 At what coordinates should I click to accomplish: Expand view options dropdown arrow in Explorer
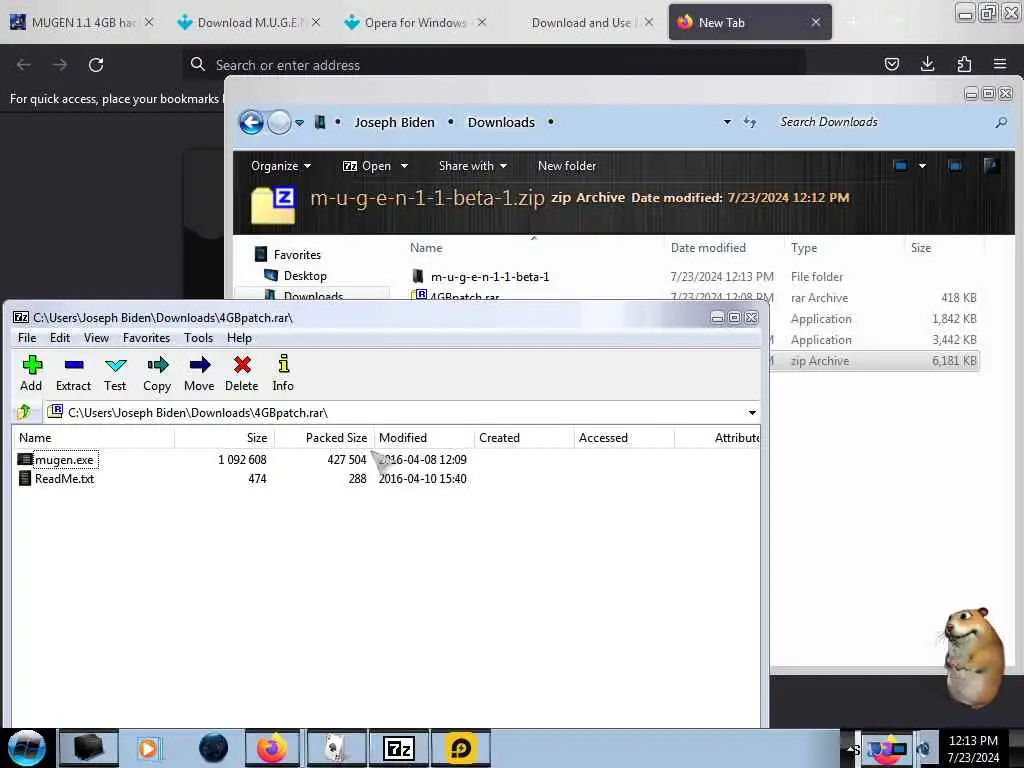(922, 166)
